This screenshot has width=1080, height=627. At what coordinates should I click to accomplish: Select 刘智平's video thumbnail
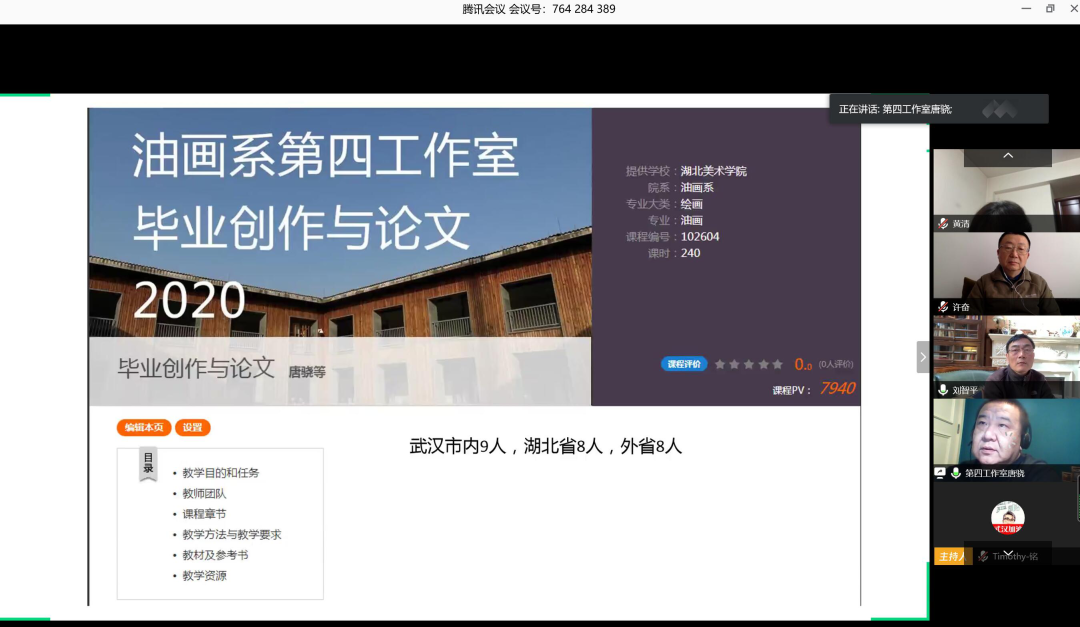[x=1006, y=357]
